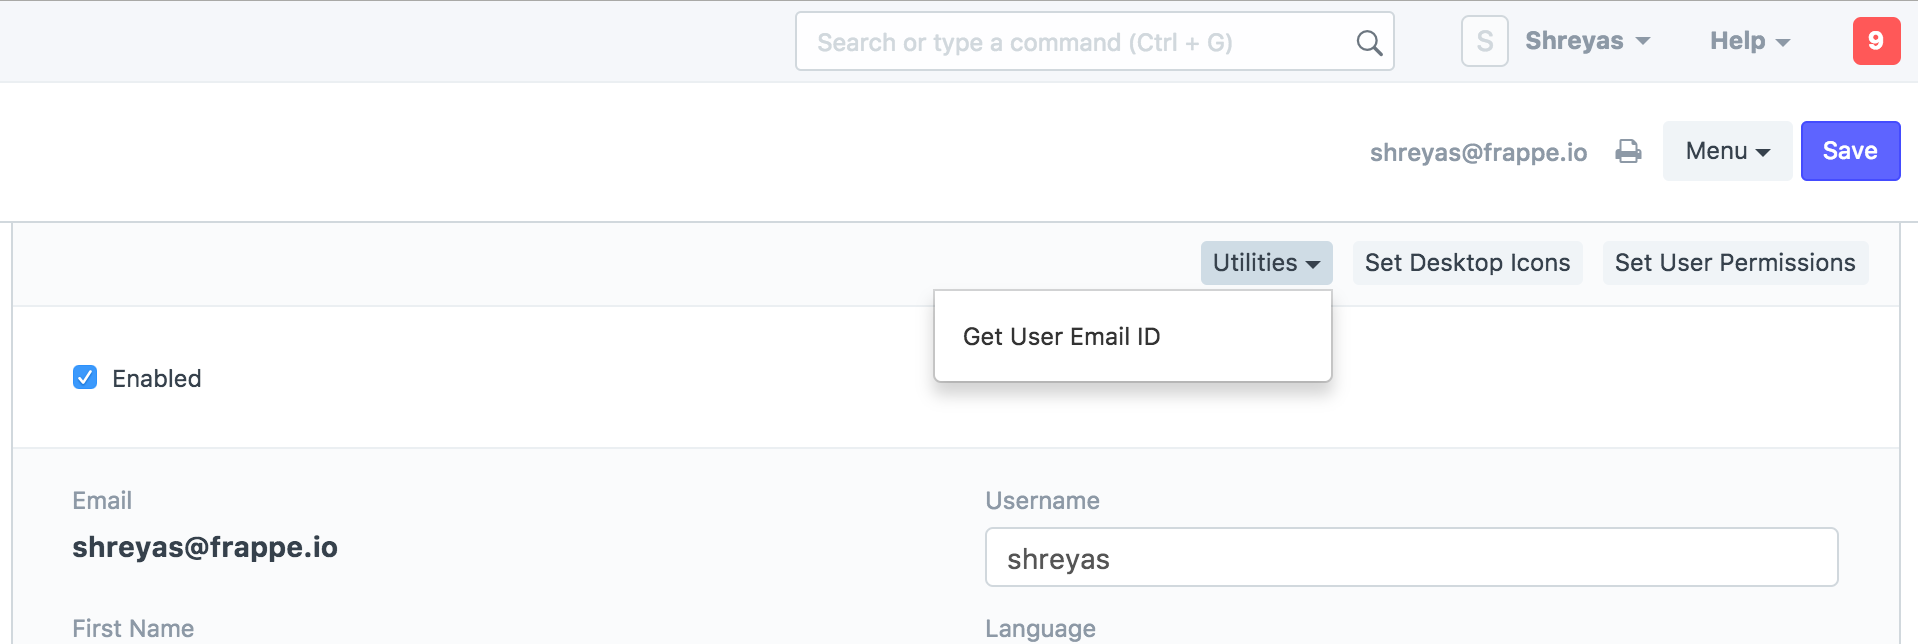1918x644 pixels.
Task: Collapse the Utilities dropdown
Action: (x=1265, y=263)
